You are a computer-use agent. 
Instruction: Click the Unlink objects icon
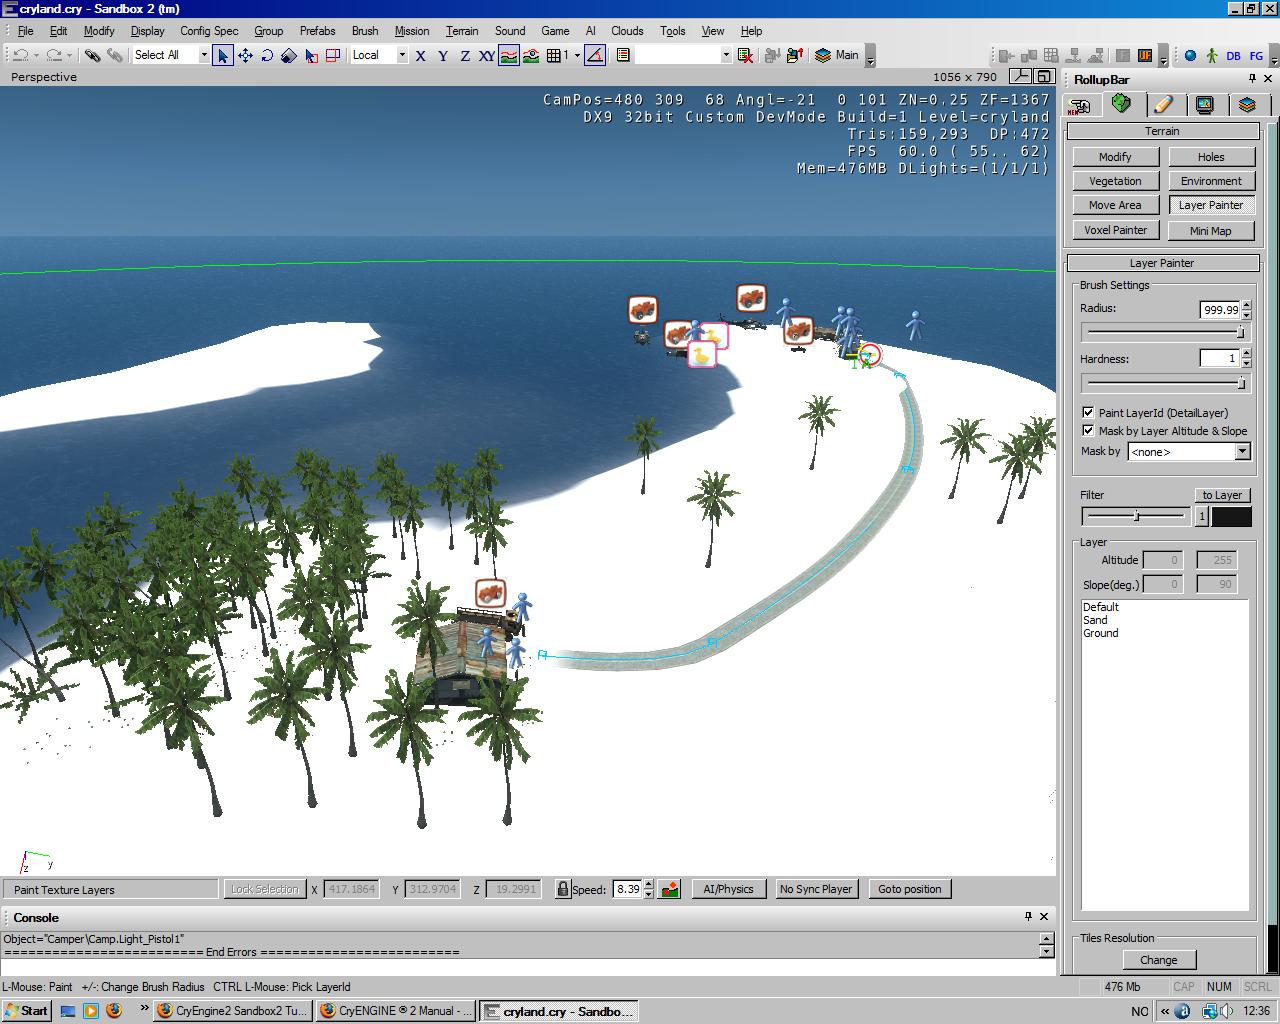(115, 55)
